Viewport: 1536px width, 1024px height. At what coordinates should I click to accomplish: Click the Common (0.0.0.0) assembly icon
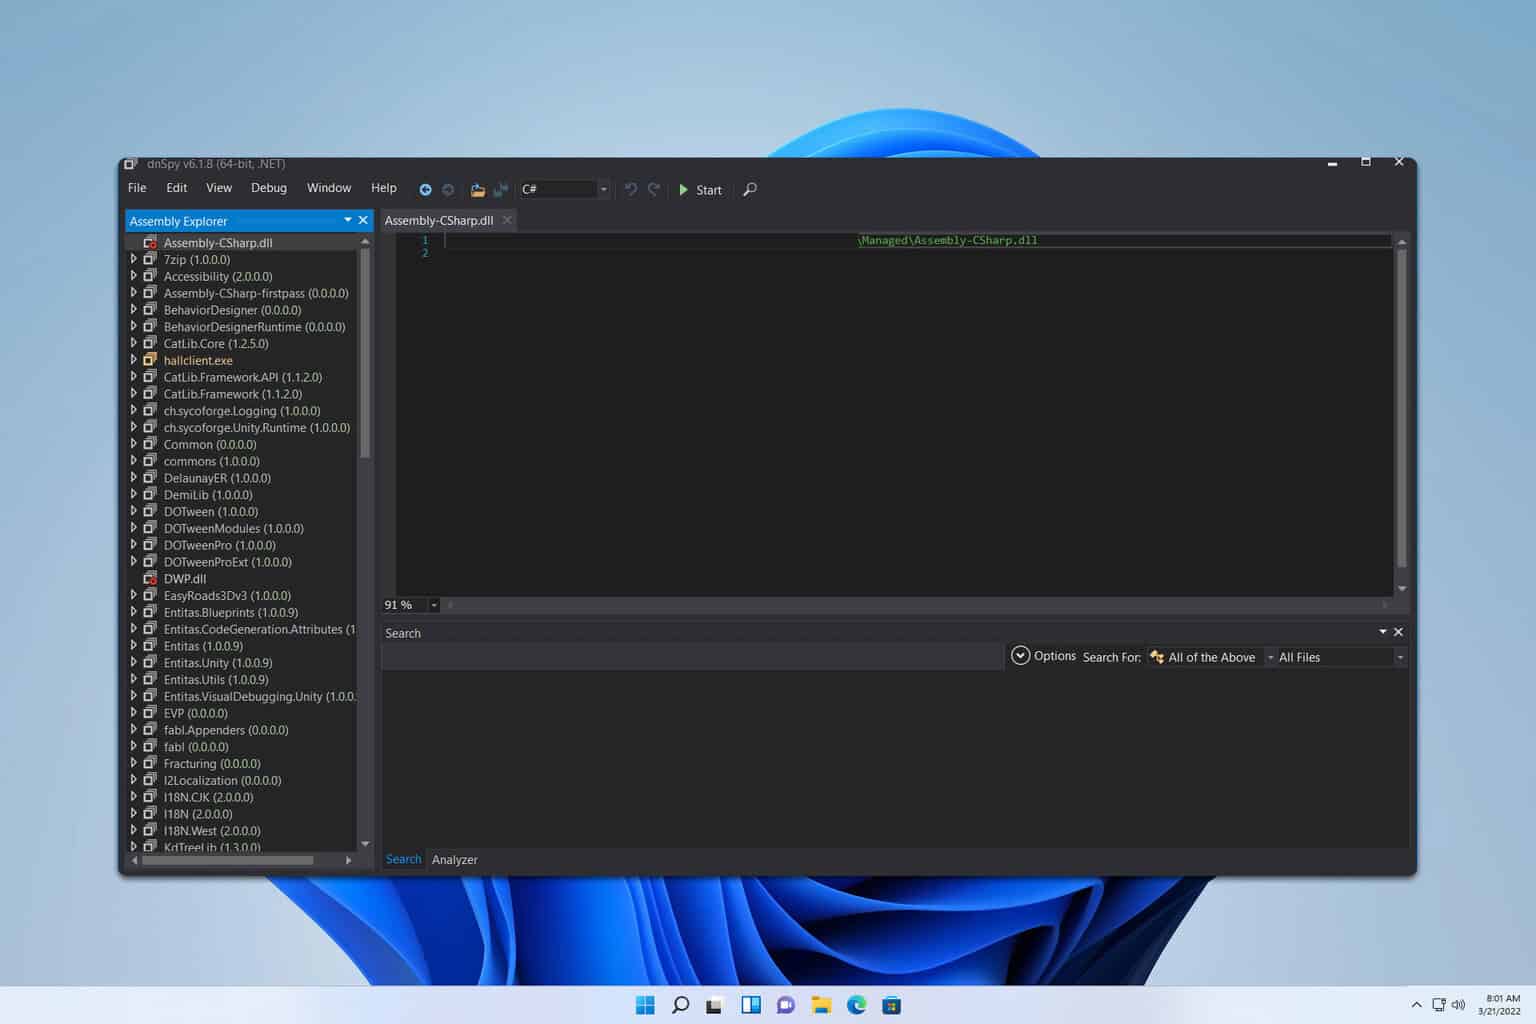[150, 444]
